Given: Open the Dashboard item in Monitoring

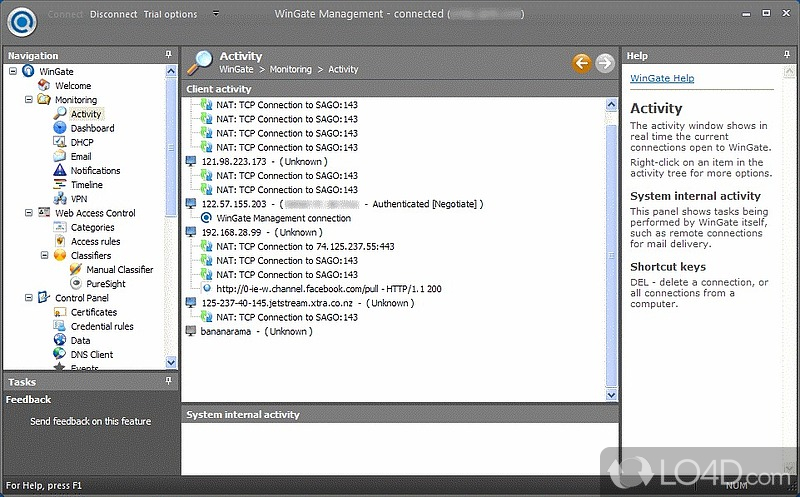Looking at the screenshot, I should (x=92, y=128).
